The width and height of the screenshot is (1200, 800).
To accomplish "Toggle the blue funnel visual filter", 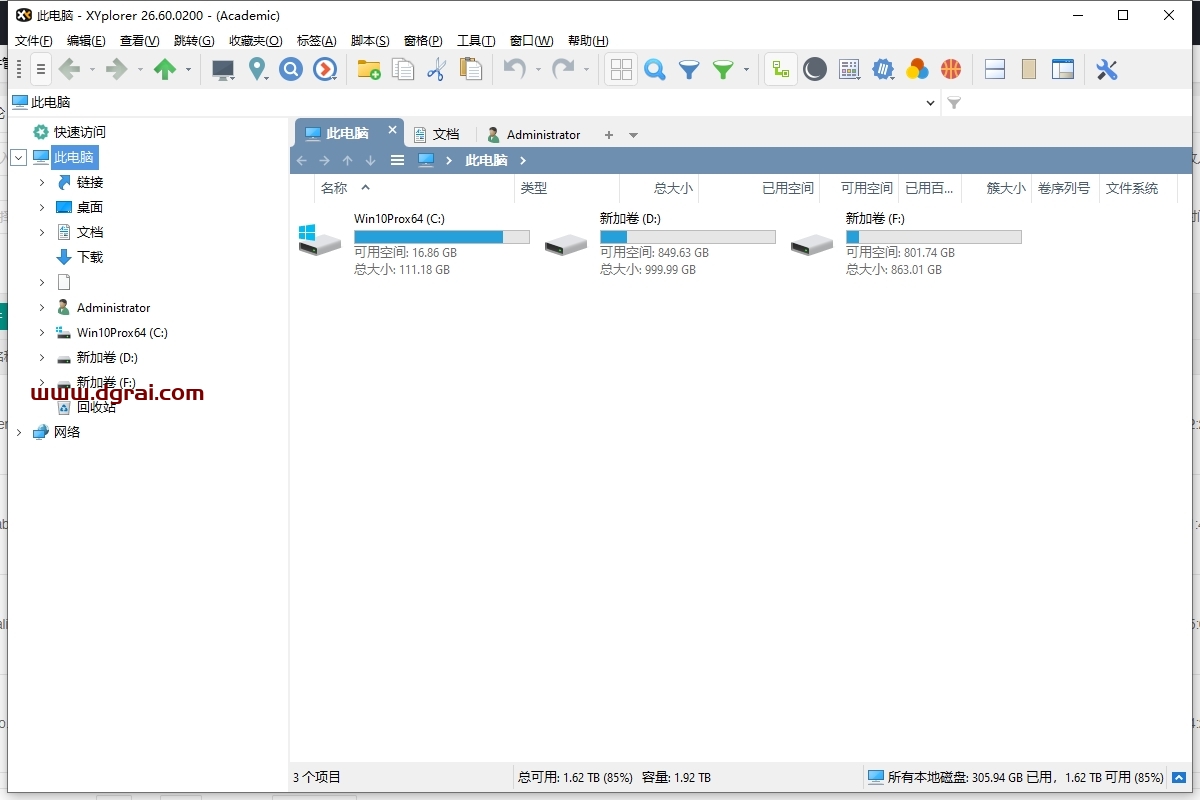I will pos(689,70).
